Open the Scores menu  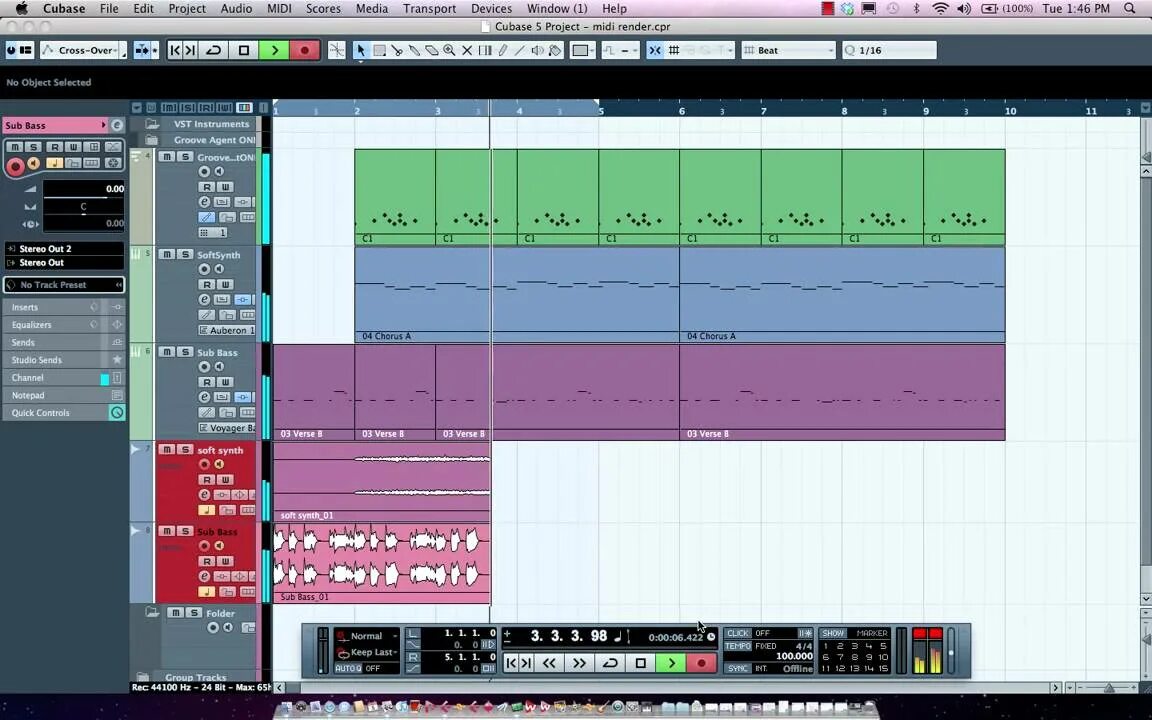pyautogui.click(x=323, y=9)
